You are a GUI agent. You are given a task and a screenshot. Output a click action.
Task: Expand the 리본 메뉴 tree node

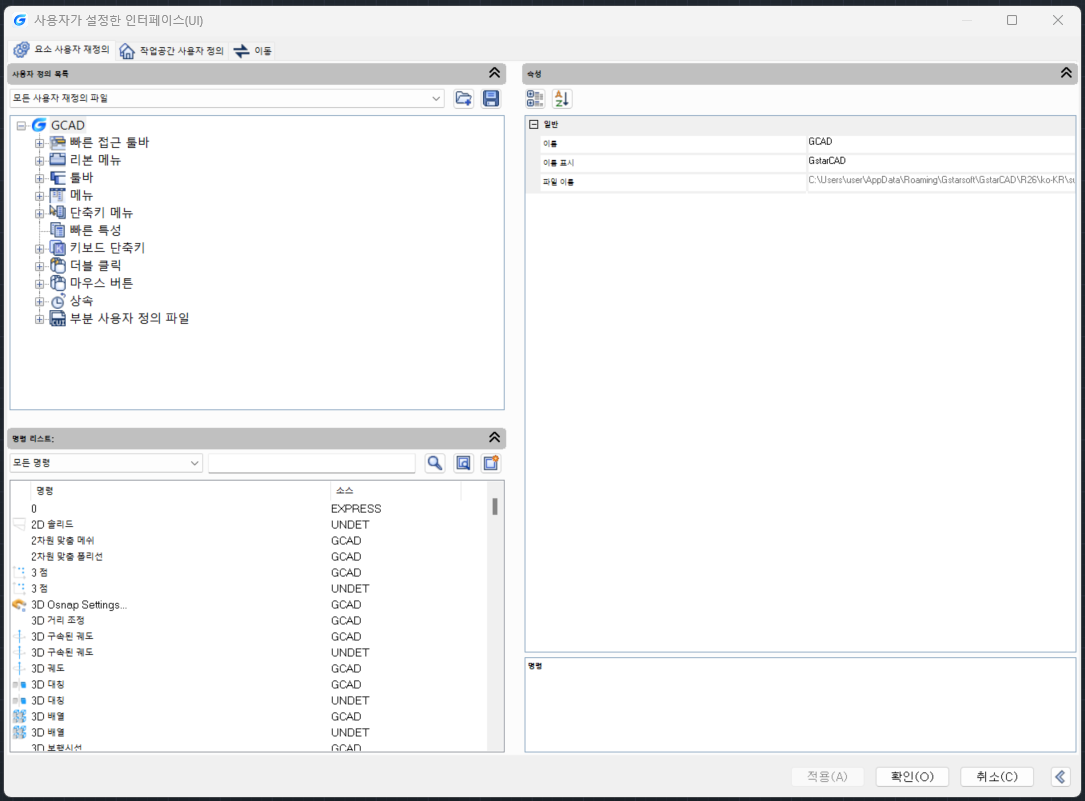pyautogui.click(x=40, y=160)
